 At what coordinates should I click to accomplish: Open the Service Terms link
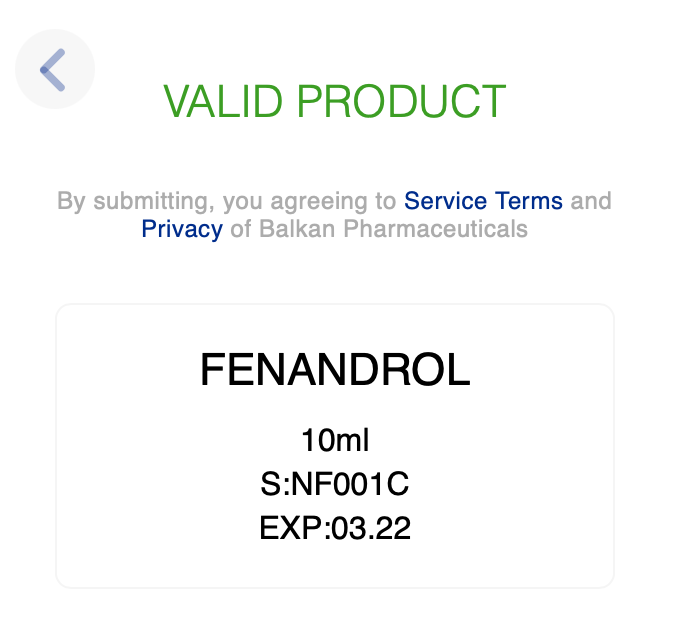tap(483, 201)
